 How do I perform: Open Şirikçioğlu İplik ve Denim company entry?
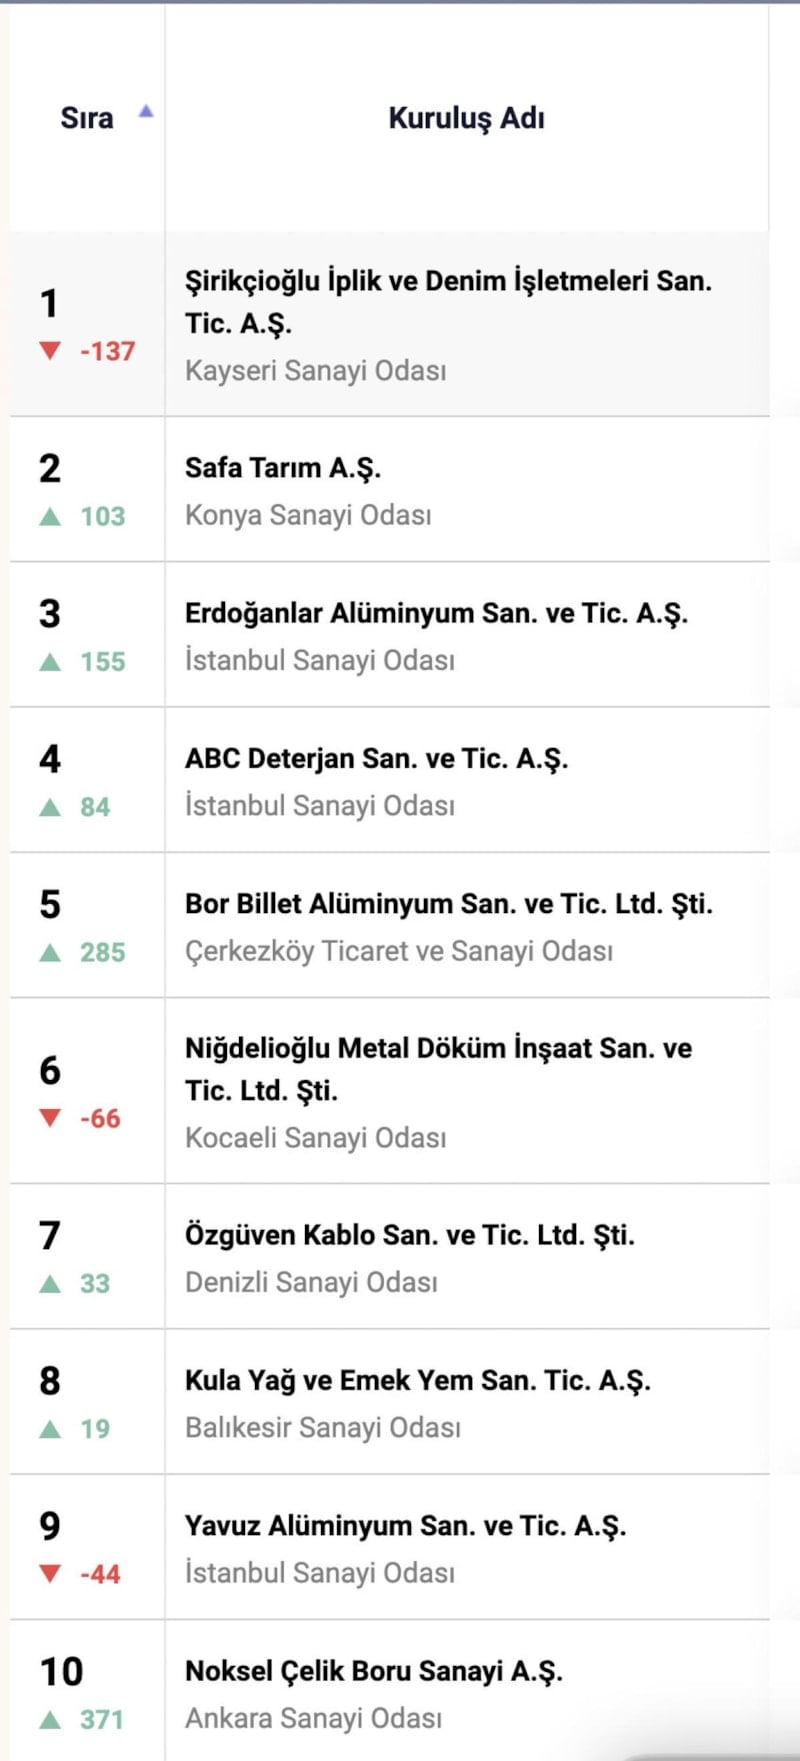click(x=448, y=301)
